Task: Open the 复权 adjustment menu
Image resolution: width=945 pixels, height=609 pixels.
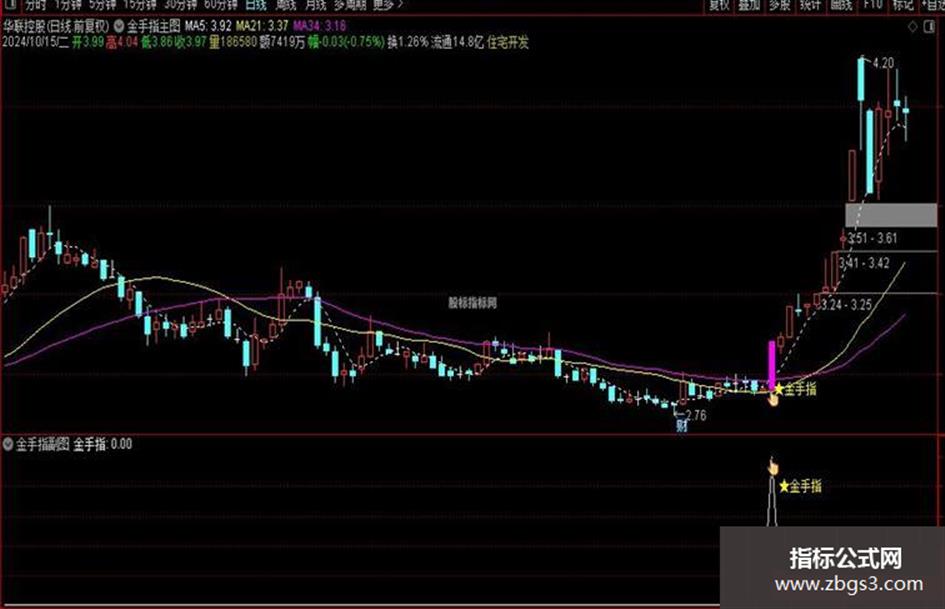Action: [x=719, y=5]
